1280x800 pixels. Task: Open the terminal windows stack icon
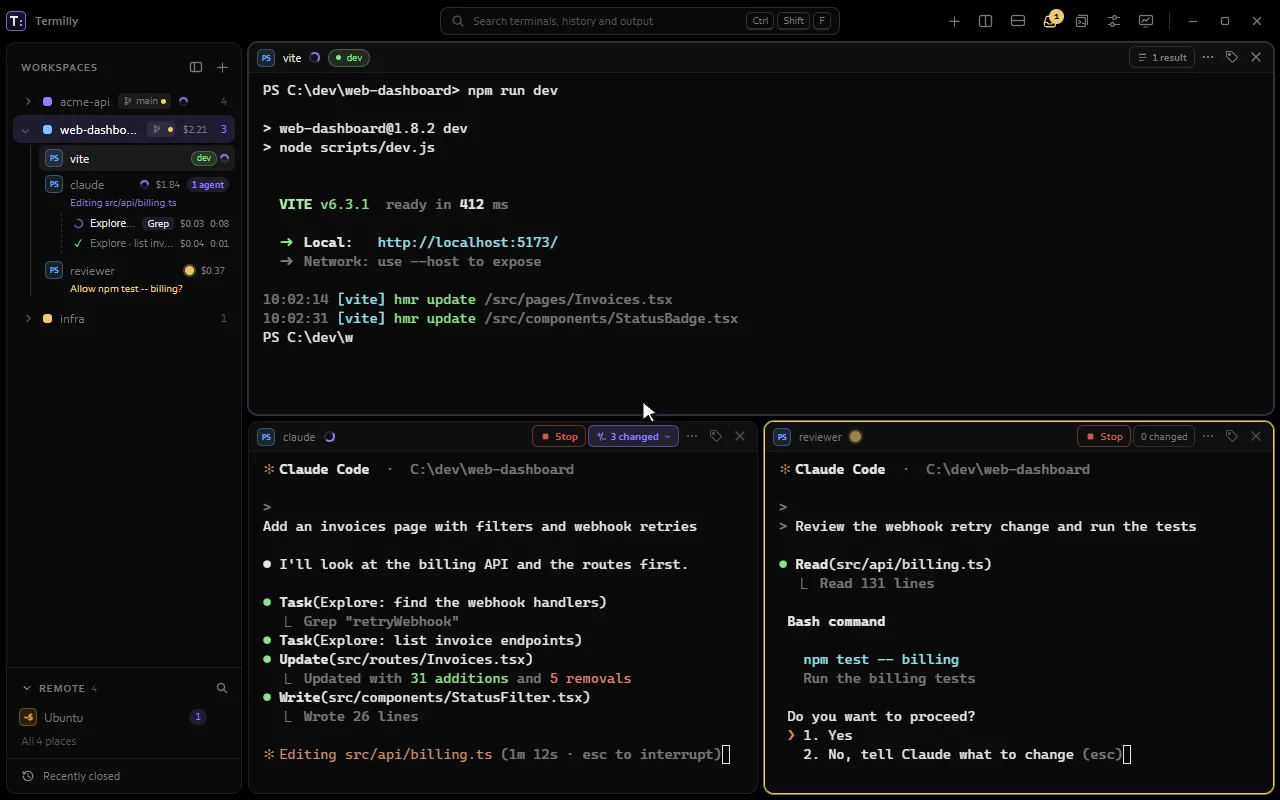pos(1082,21)
